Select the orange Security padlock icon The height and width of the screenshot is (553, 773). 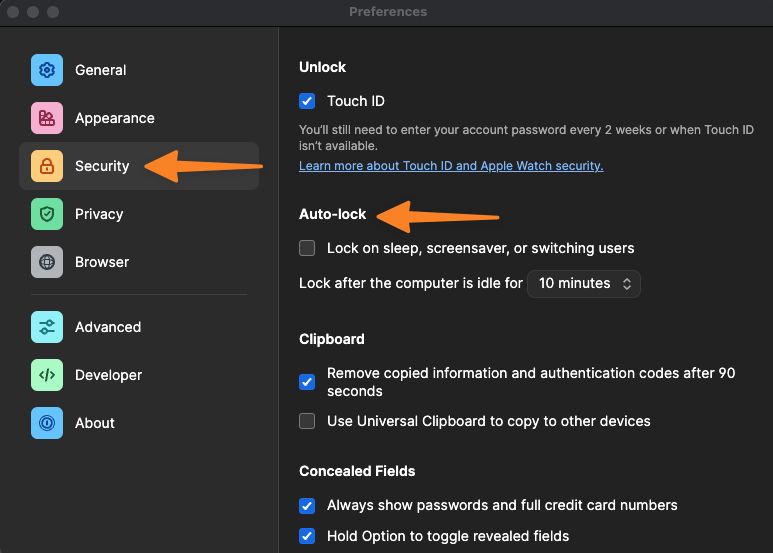47,166
